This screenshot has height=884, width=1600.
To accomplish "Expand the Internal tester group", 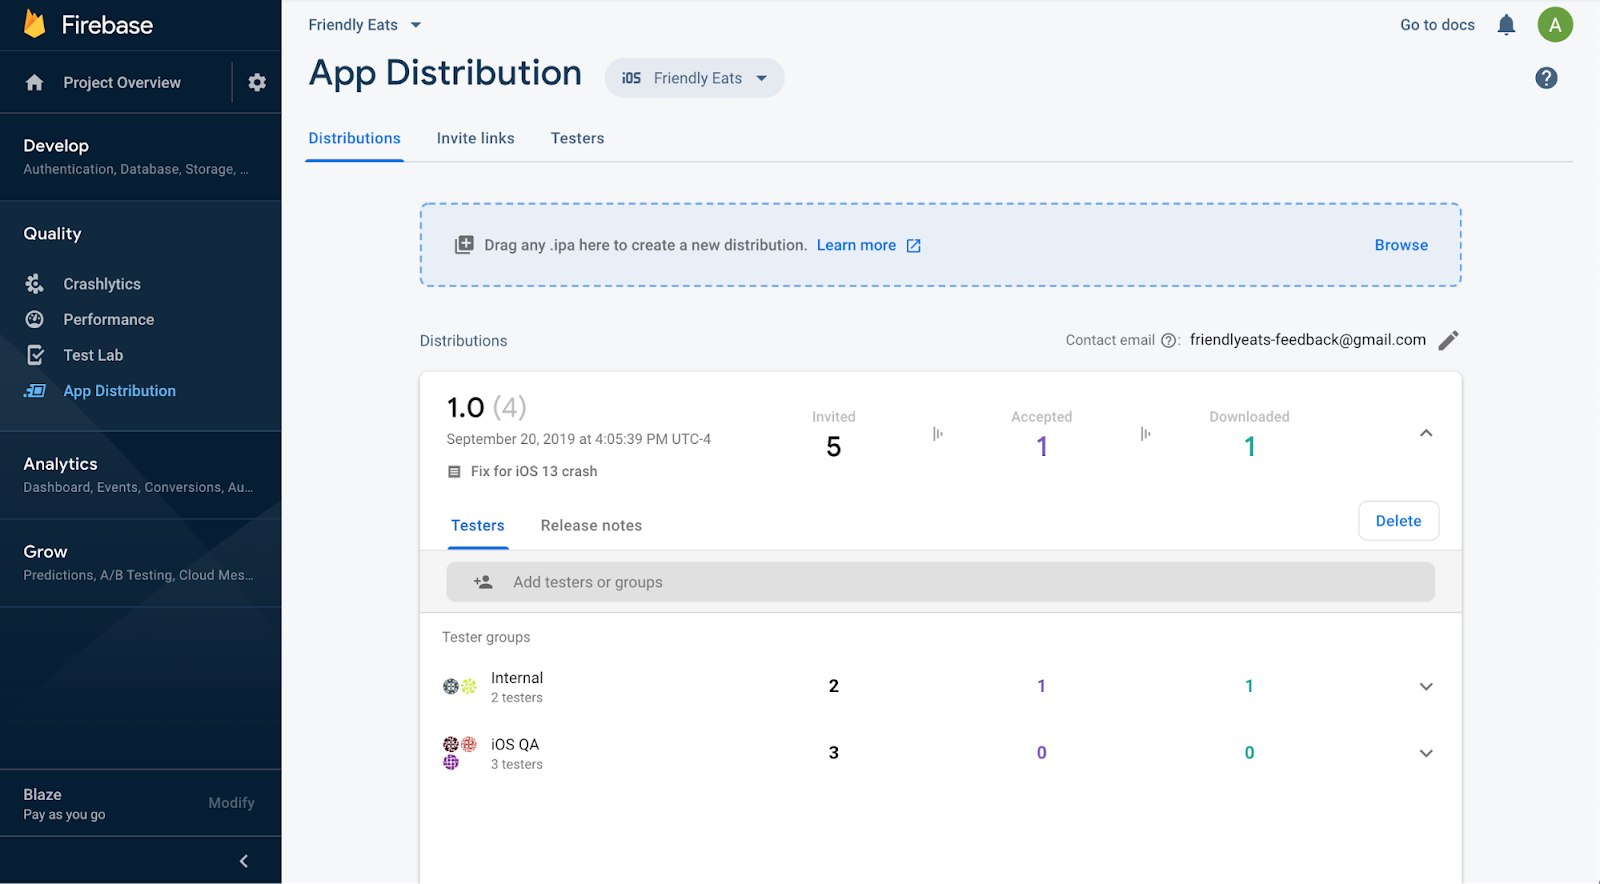I will tap(1426, 687).
